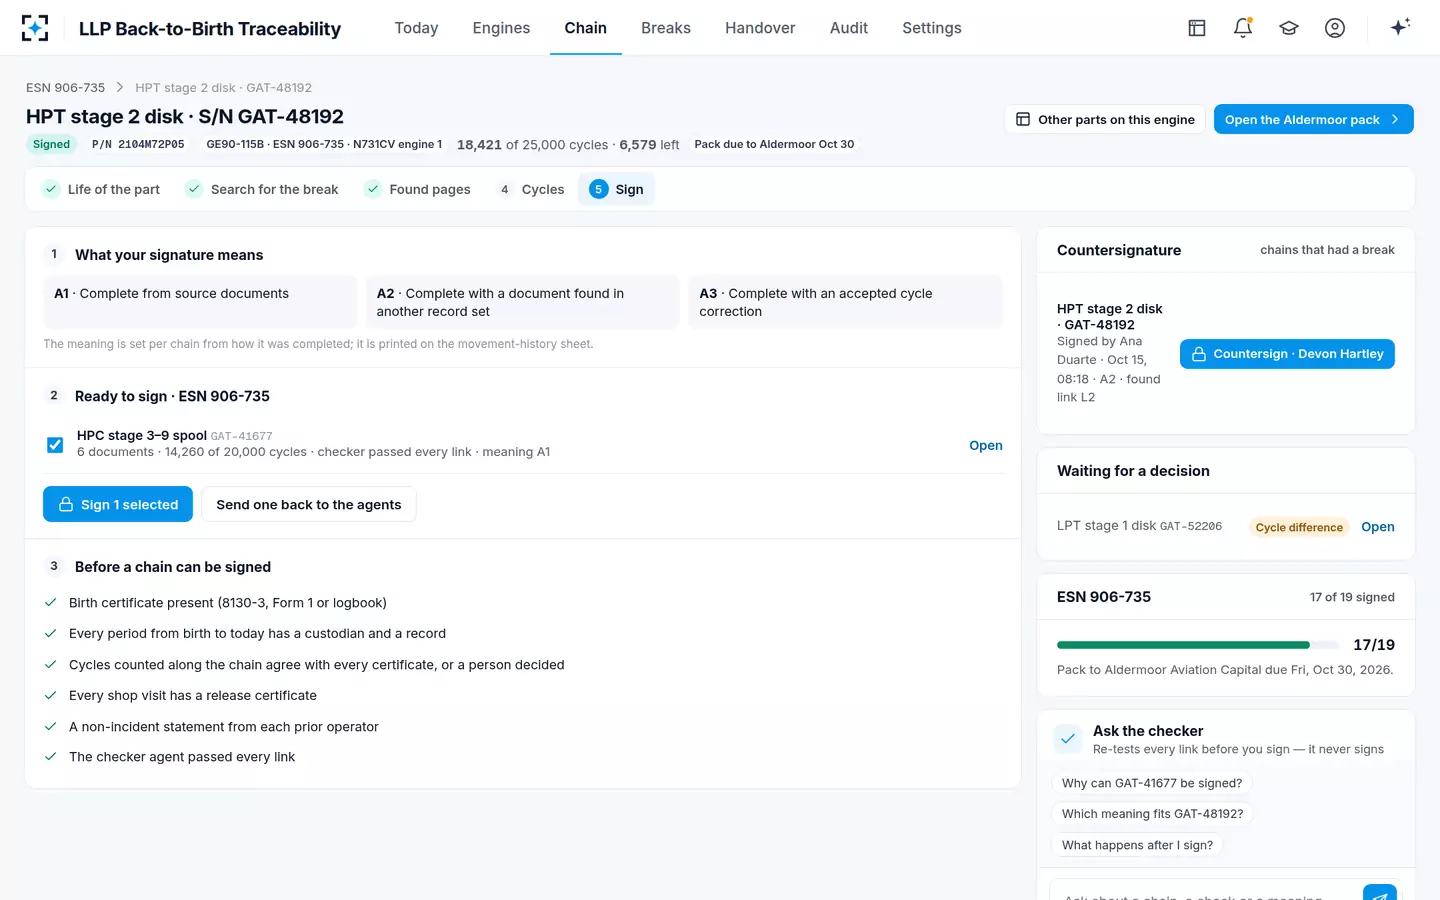1440x900 pixels.
Task: Click the Cycle difference badge
Action: [1299, 527]
